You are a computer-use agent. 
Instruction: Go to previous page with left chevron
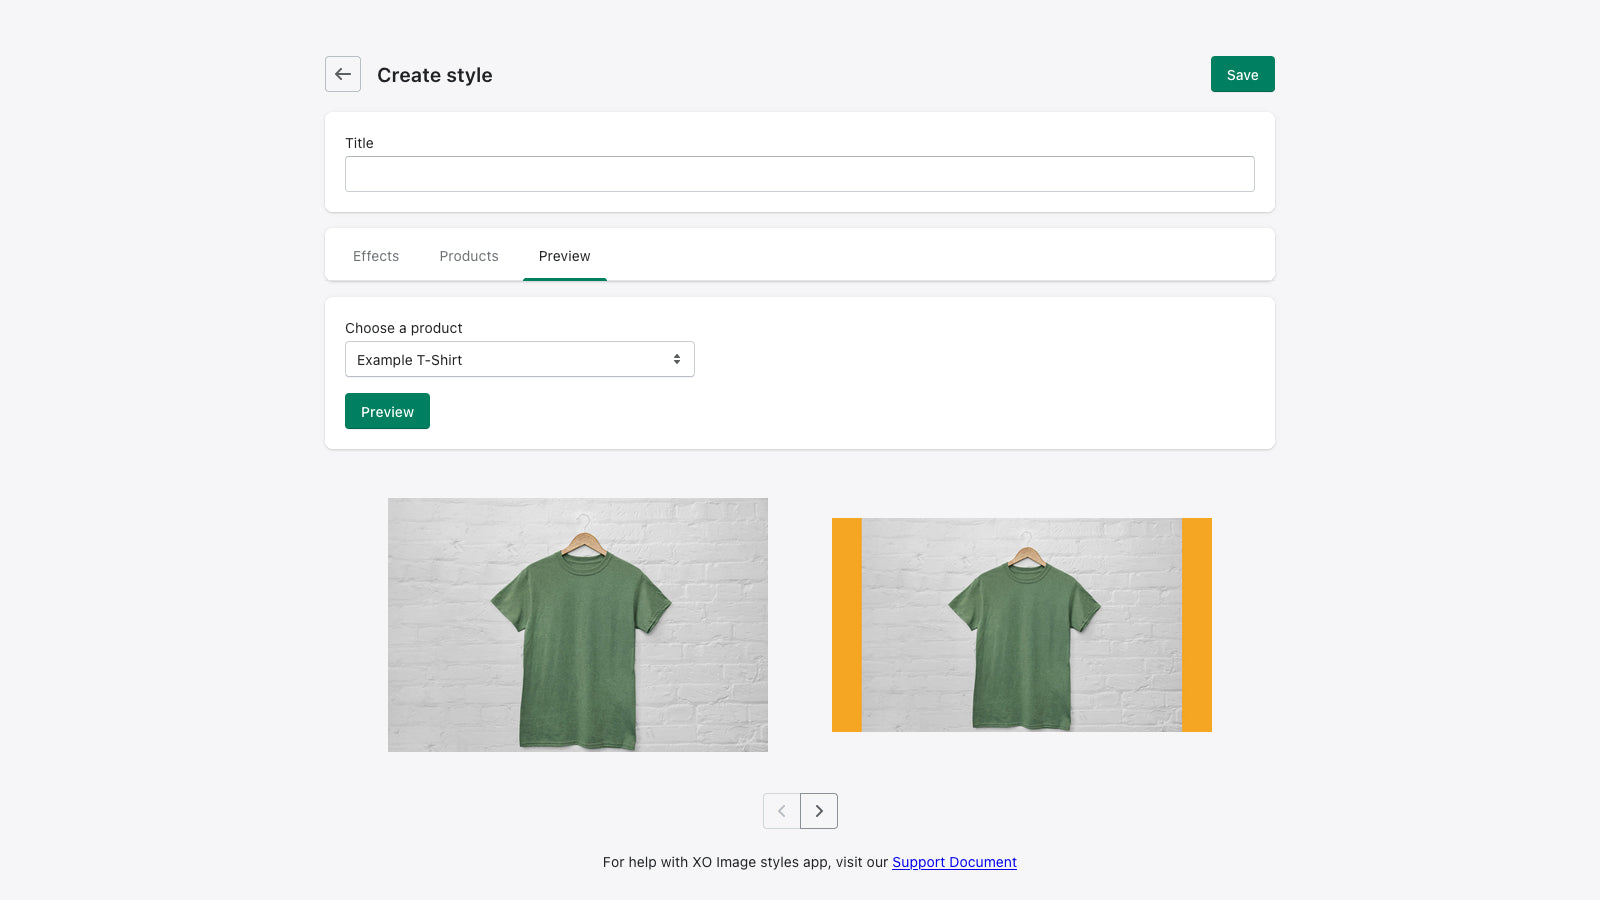(781, 811)
